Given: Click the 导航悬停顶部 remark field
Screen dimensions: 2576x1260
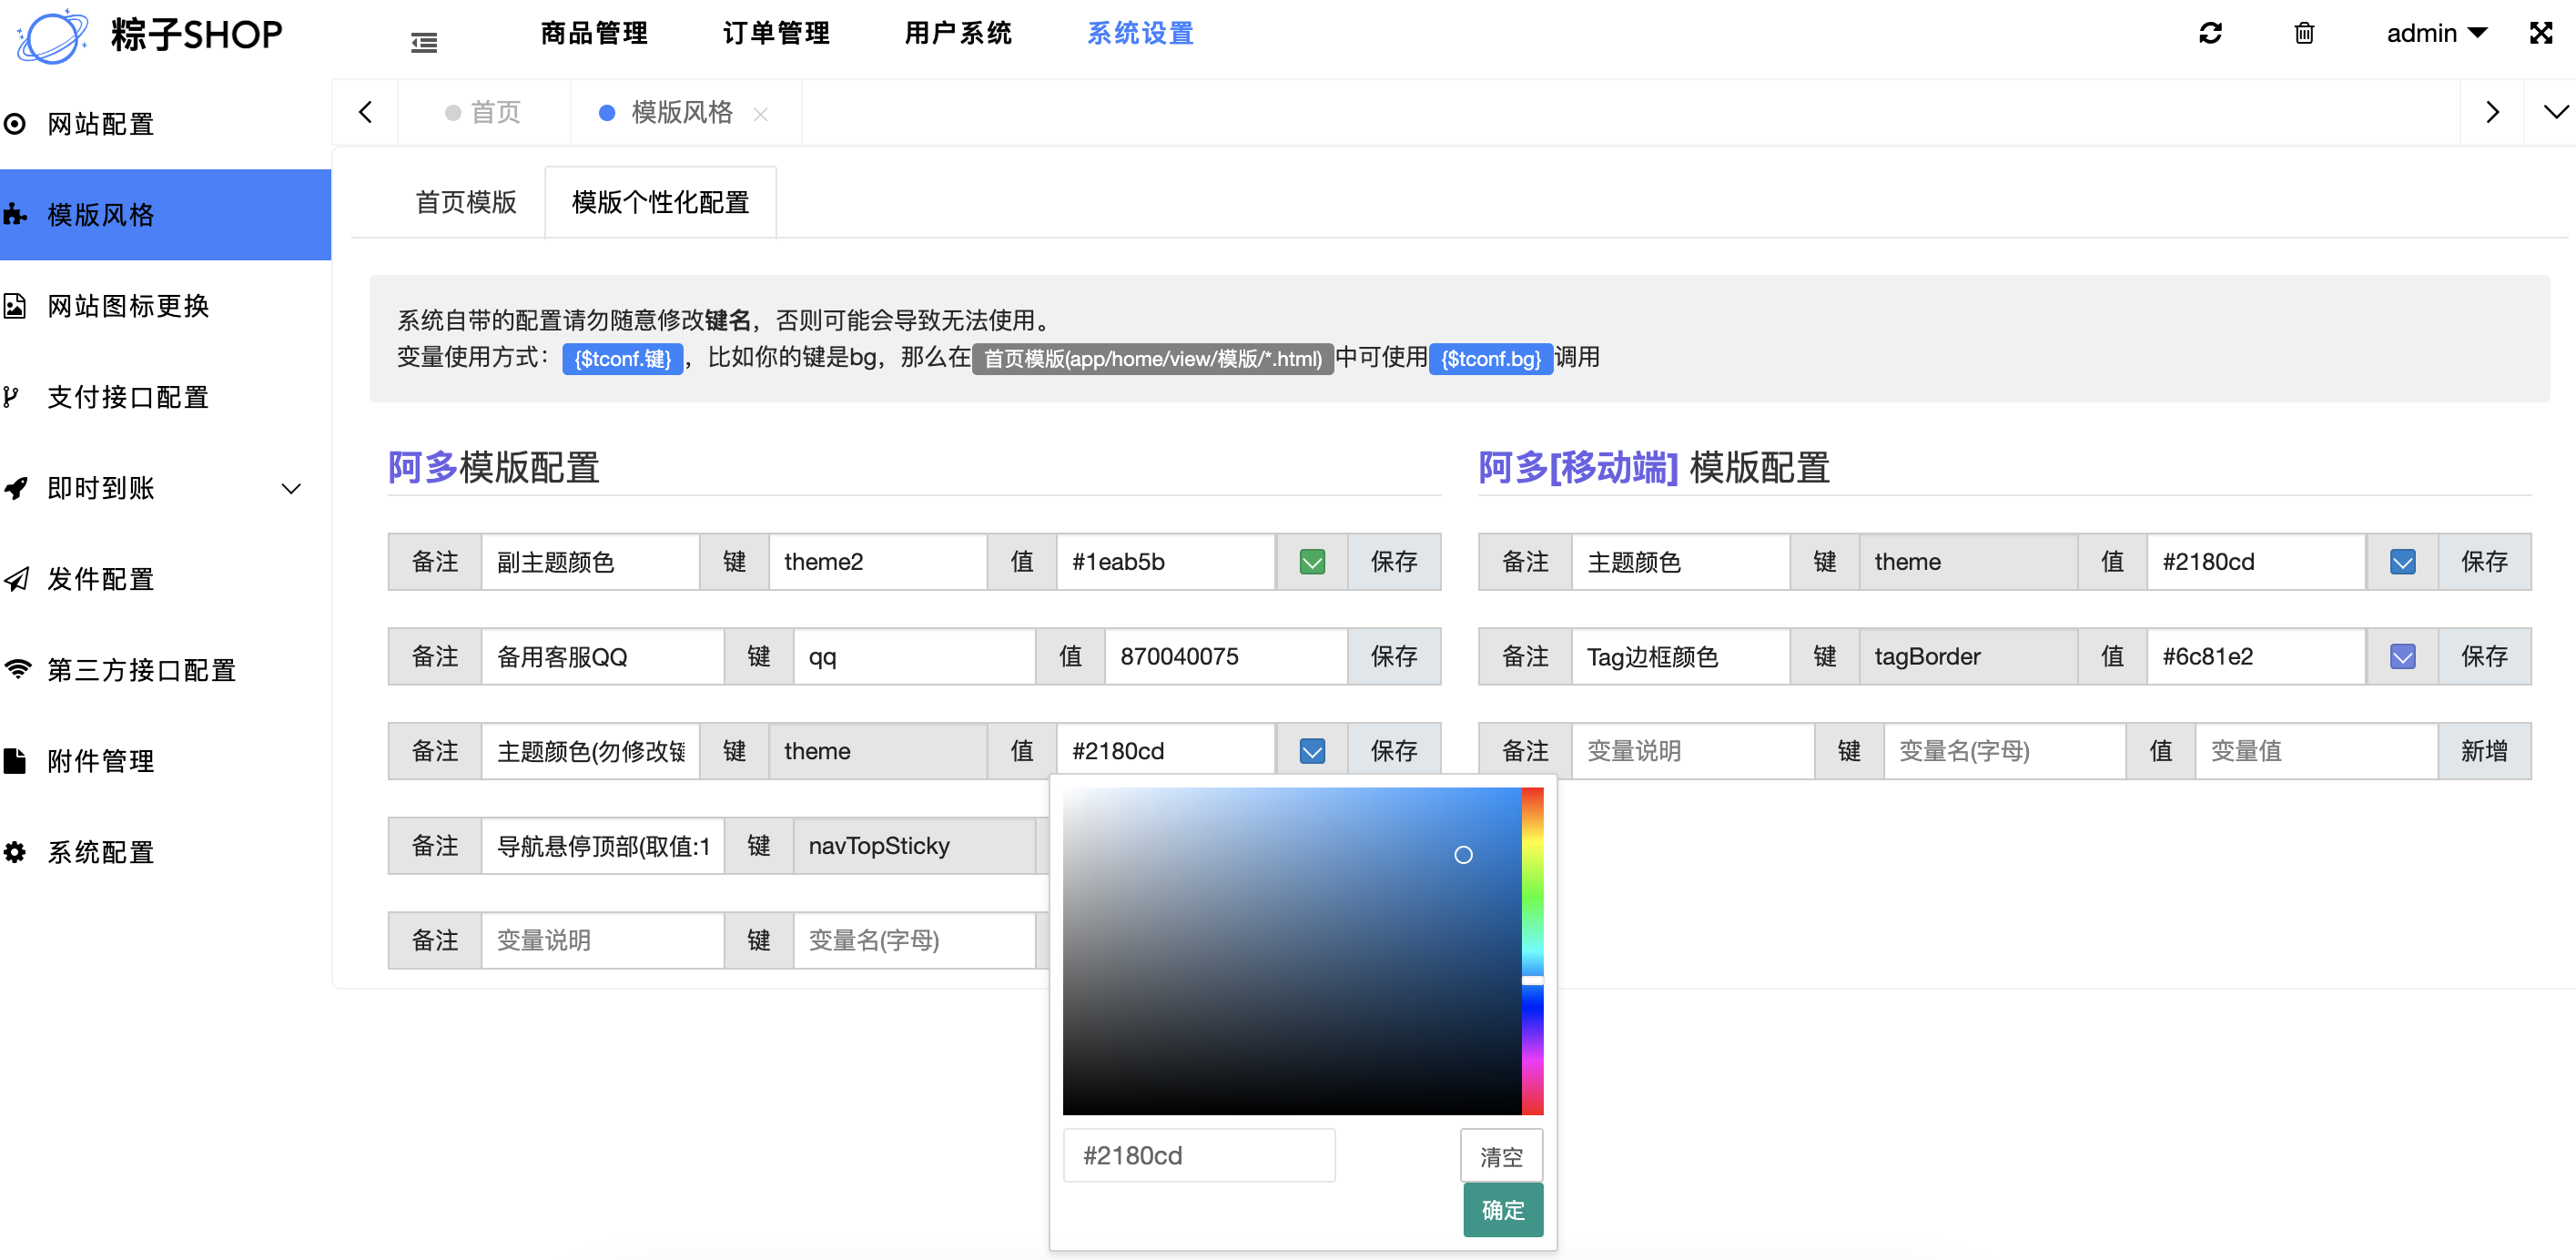Looking at the screenshot, I should click(602, 846).
